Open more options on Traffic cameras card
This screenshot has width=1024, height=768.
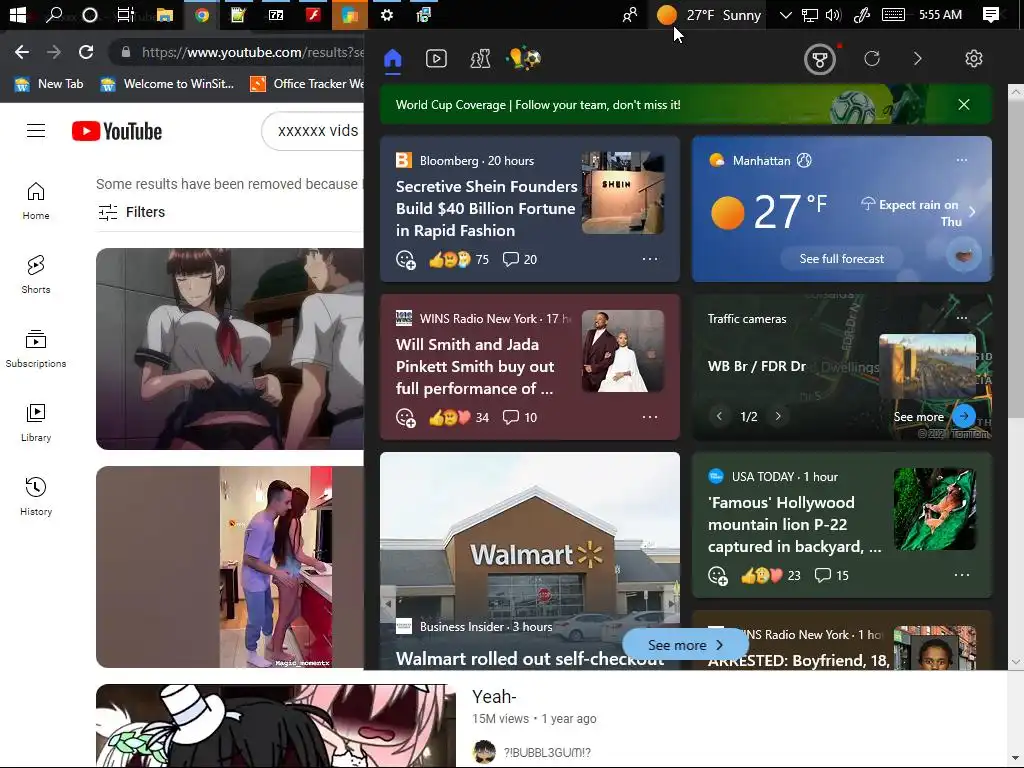(x=961, y=318)
